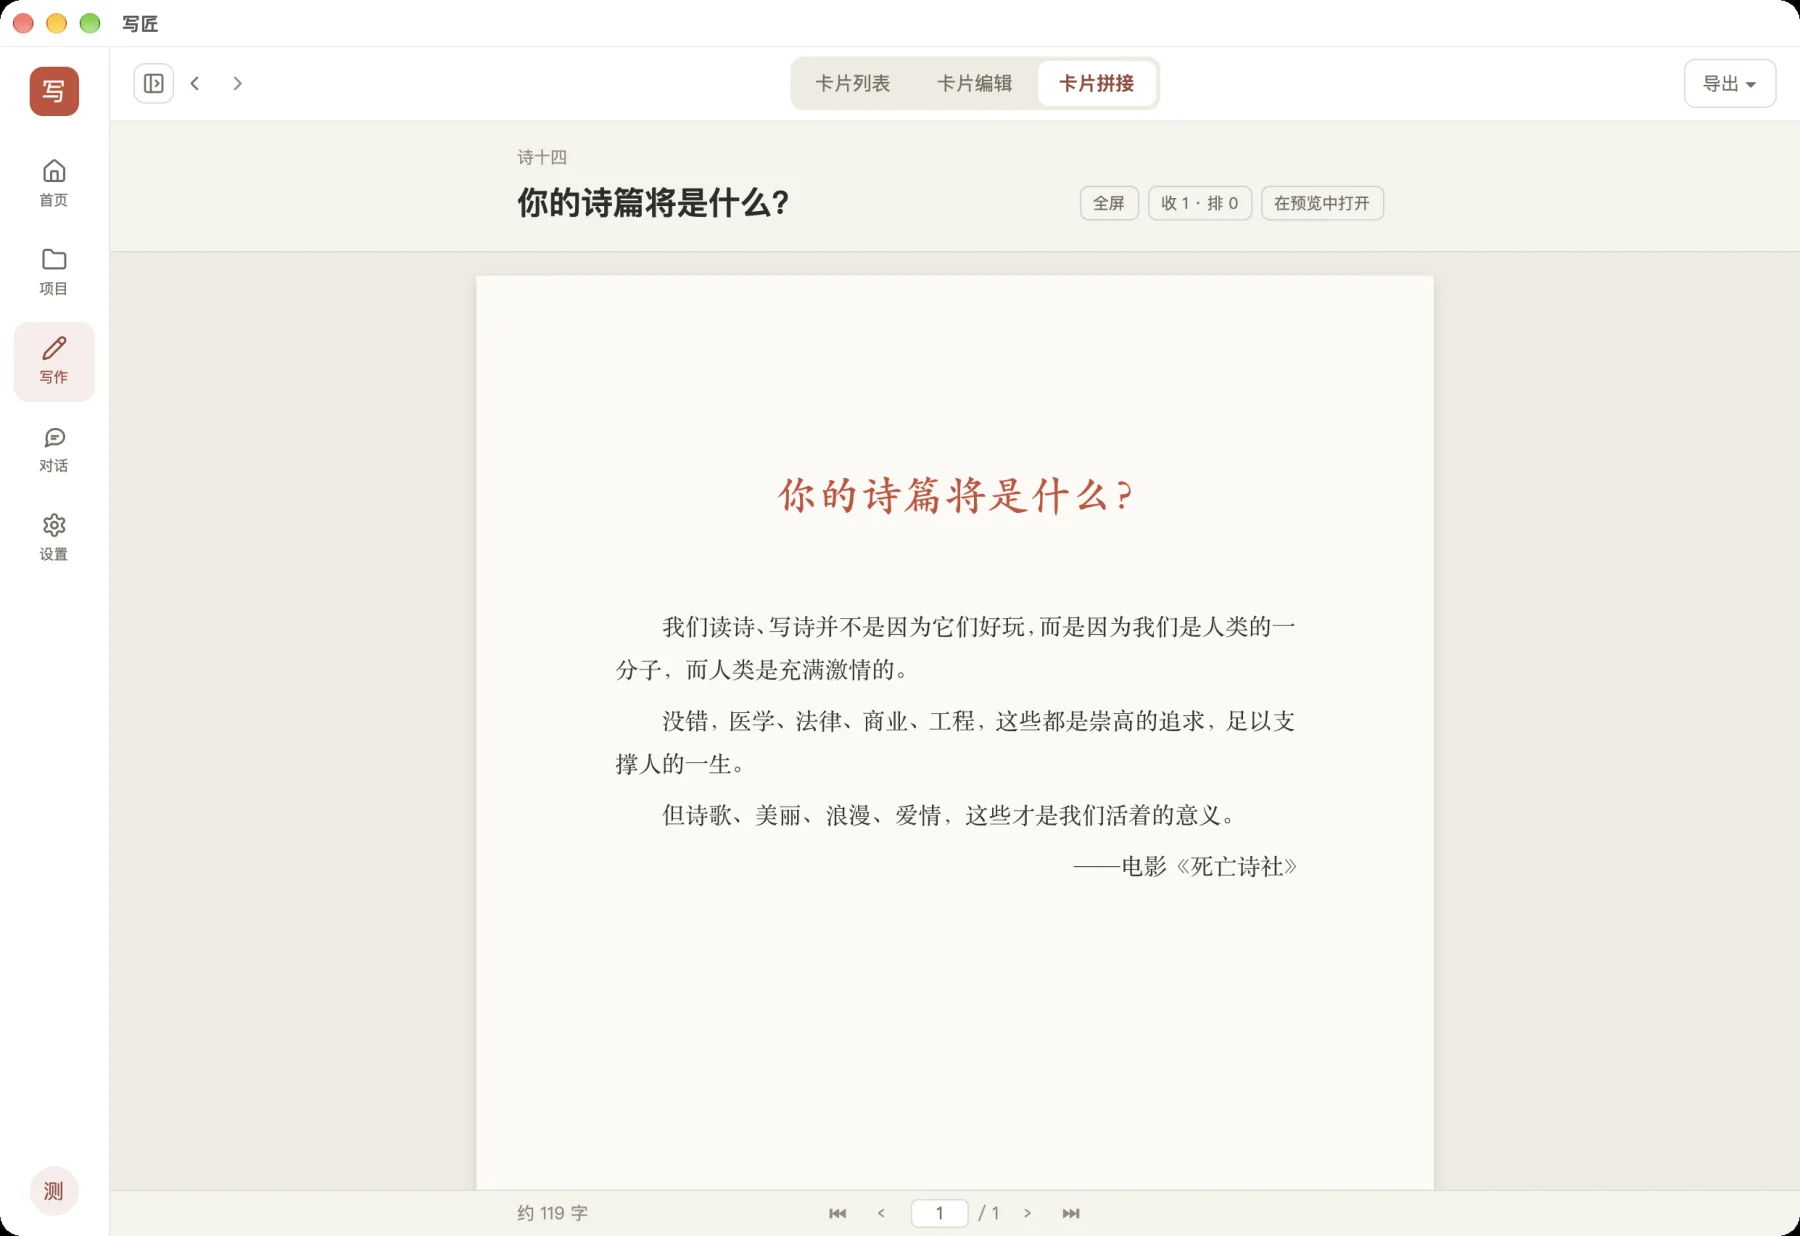Select the 写作 writing section
Viewport: 1800px width, 1236px height.
point(54,361)
